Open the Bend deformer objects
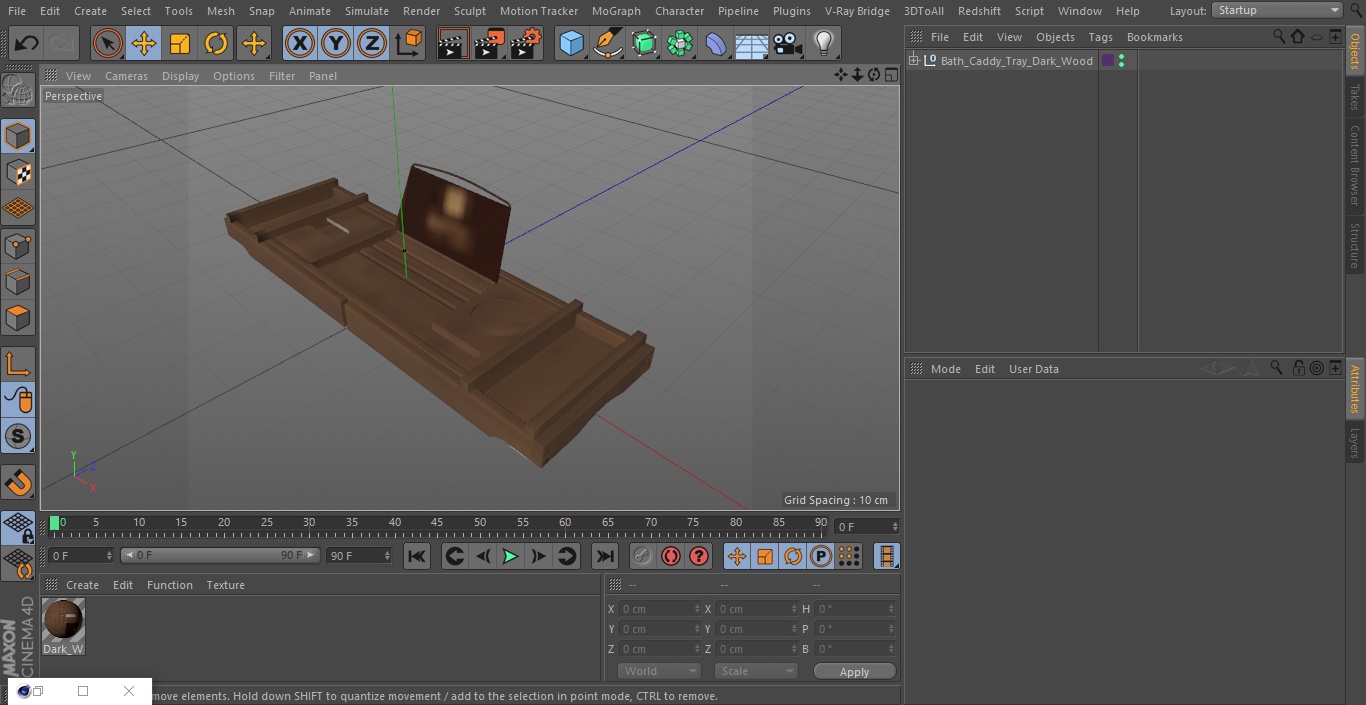This screenshot has width=1366, height=705. [716, 44]
